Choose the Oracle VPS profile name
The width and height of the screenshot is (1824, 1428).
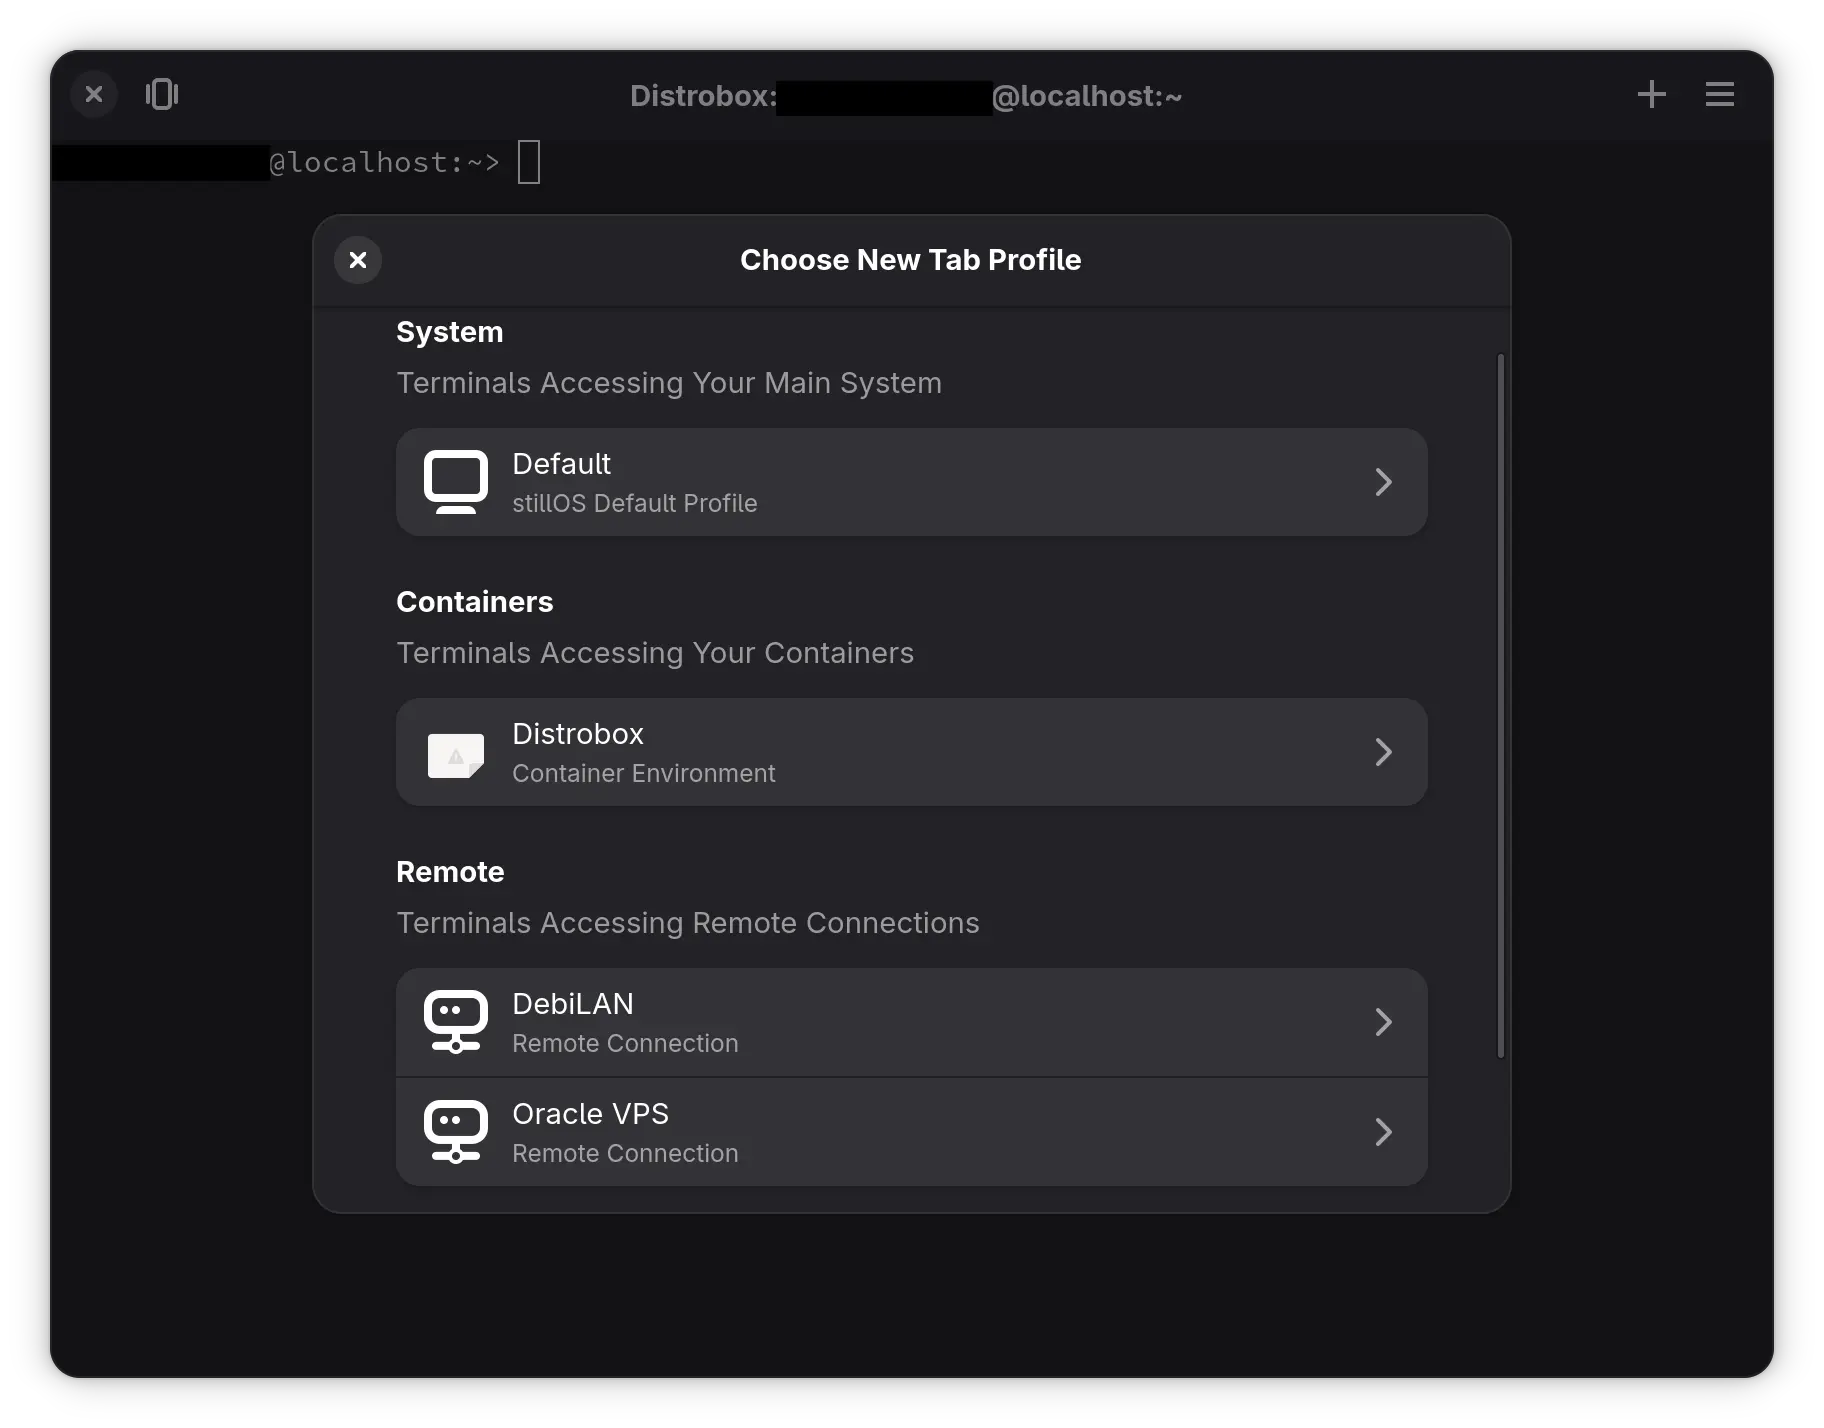tap(590, 1114)
